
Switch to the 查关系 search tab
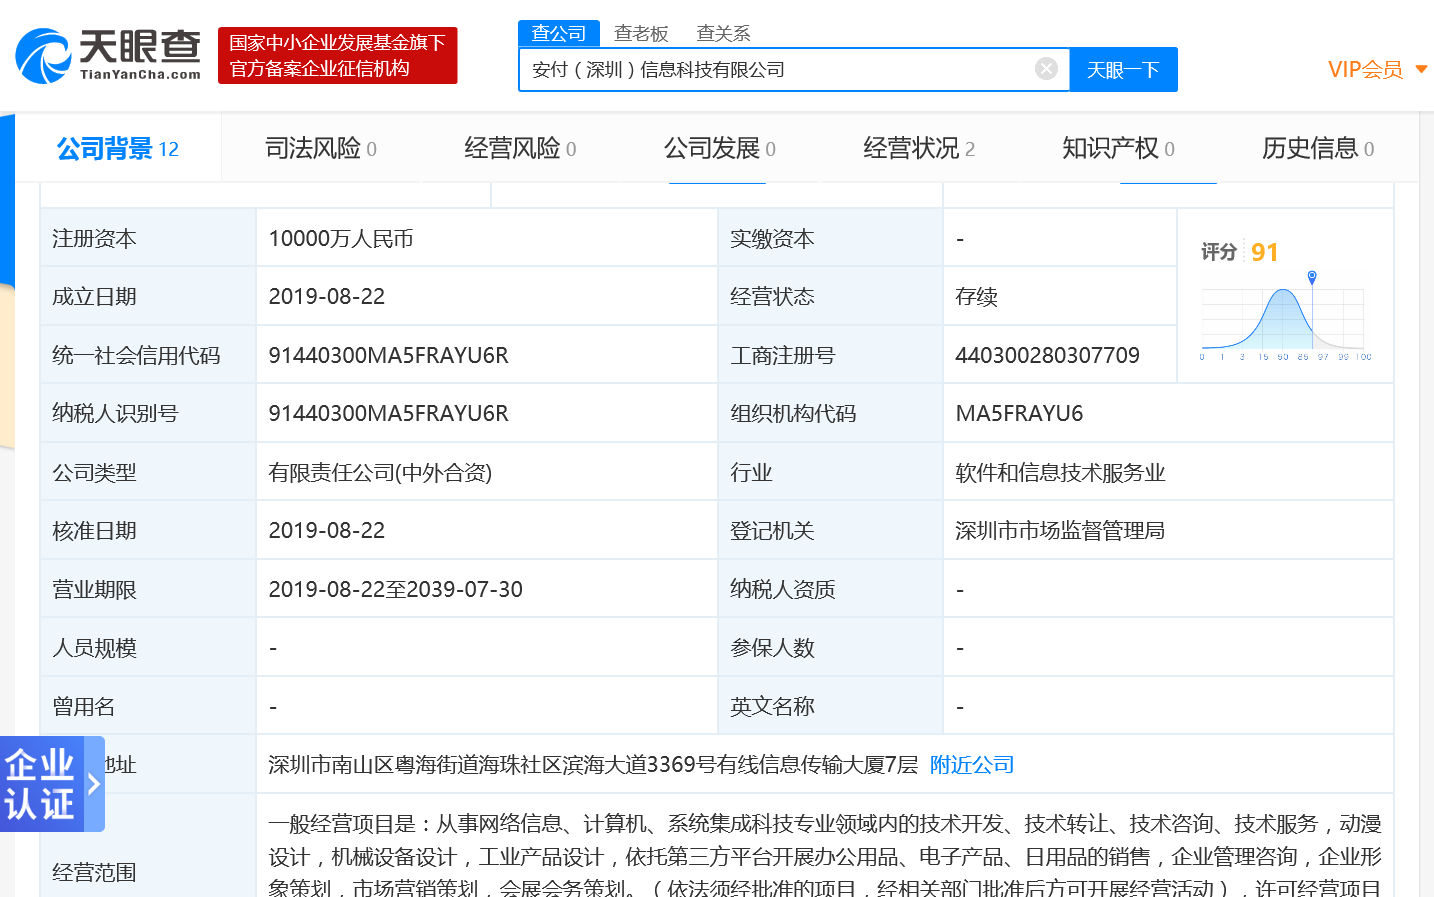(x=723, y=34)
